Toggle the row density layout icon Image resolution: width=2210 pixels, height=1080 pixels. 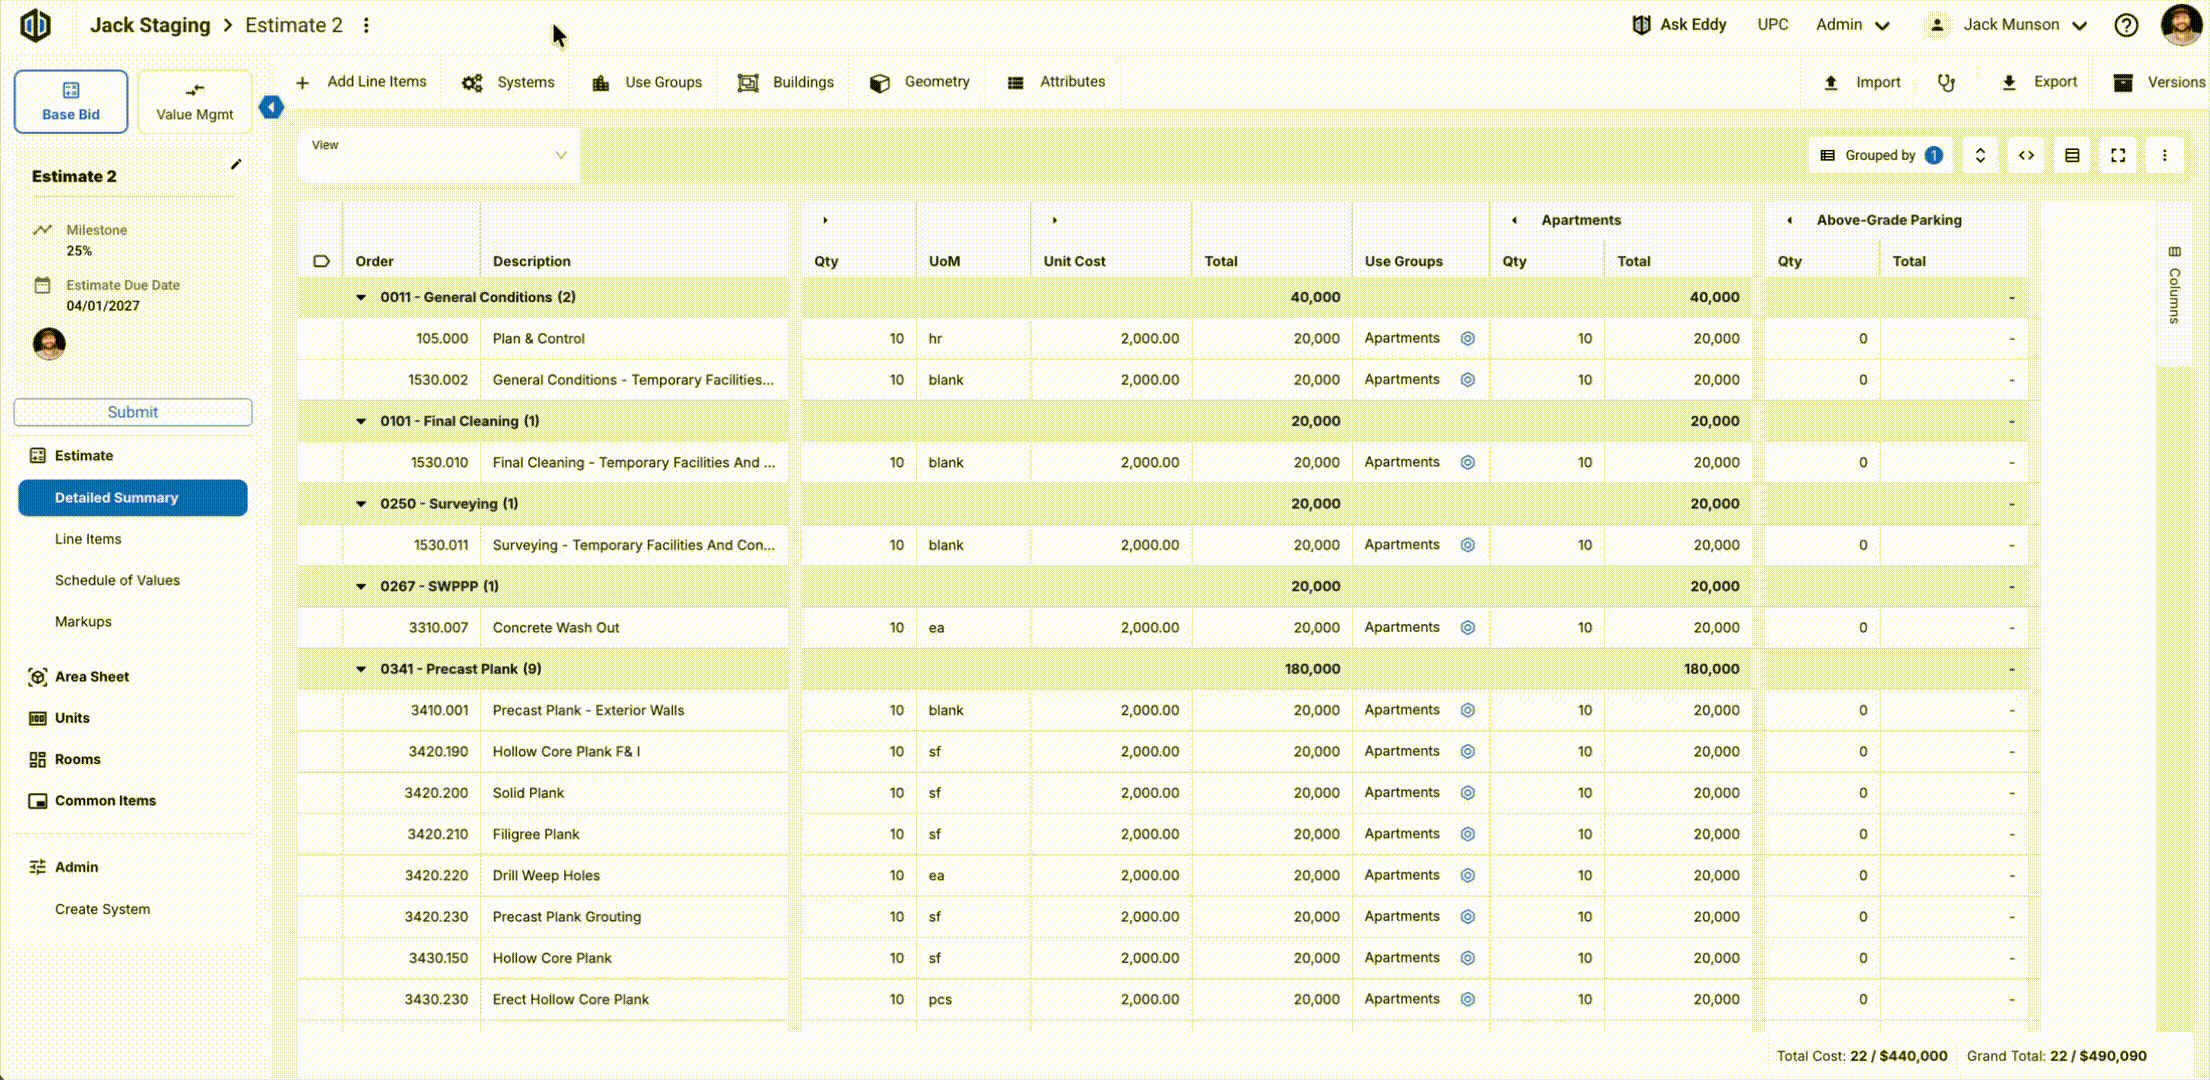tap(2071, 155)
